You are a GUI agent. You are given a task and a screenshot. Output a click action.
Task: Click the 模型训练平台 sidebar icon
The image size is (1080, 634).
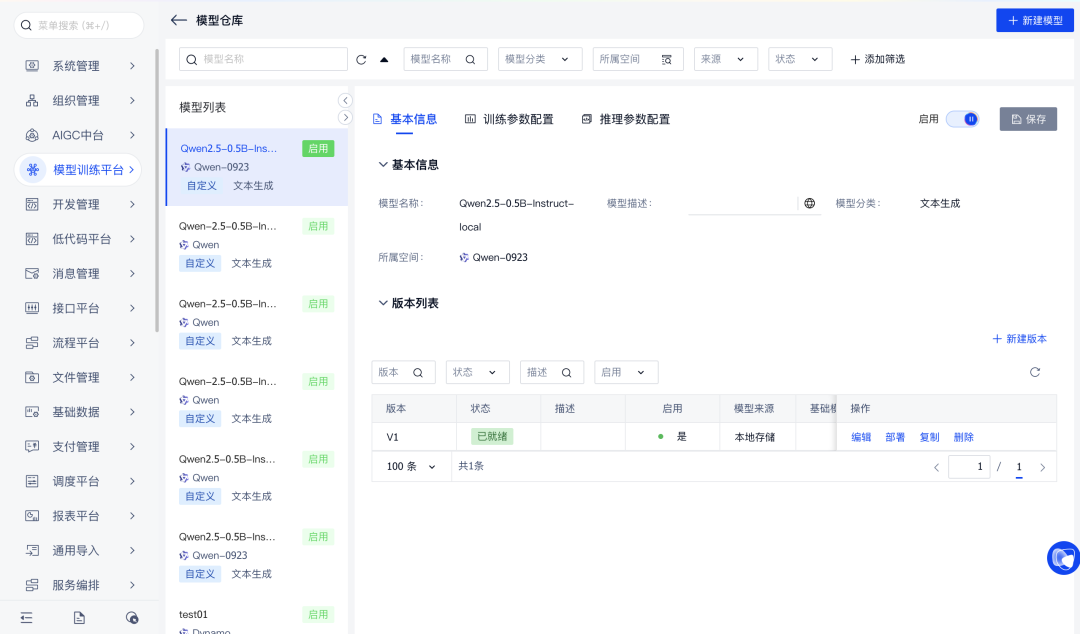pyautogui.click(x=32, y=170)
